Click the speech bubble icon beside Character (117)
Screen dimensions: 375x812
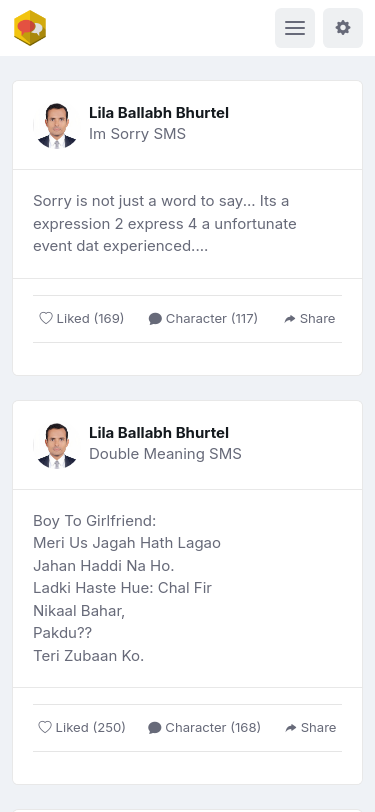pyautogui.click(x=155, y=319)
